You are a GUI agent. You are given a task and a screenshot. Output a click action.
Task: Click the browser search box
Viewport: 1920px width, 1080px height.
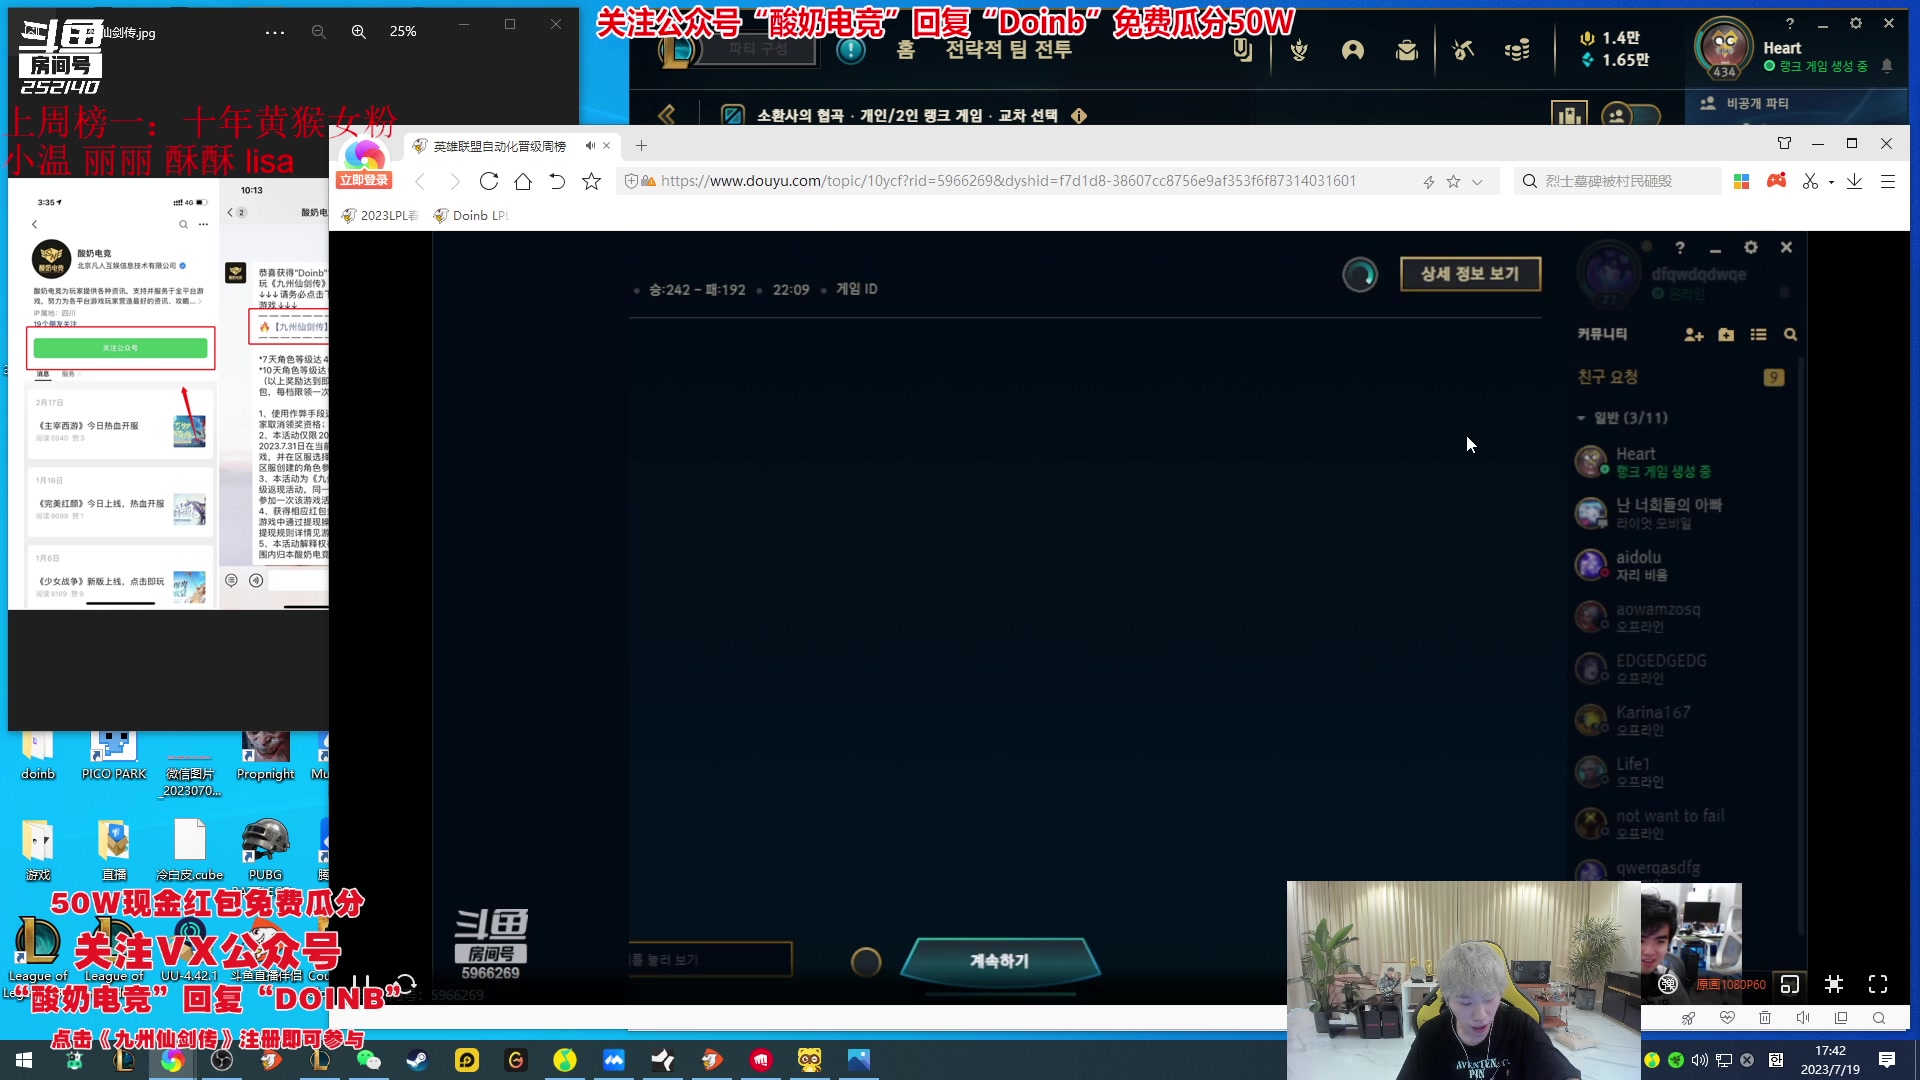pos(1620,181)
